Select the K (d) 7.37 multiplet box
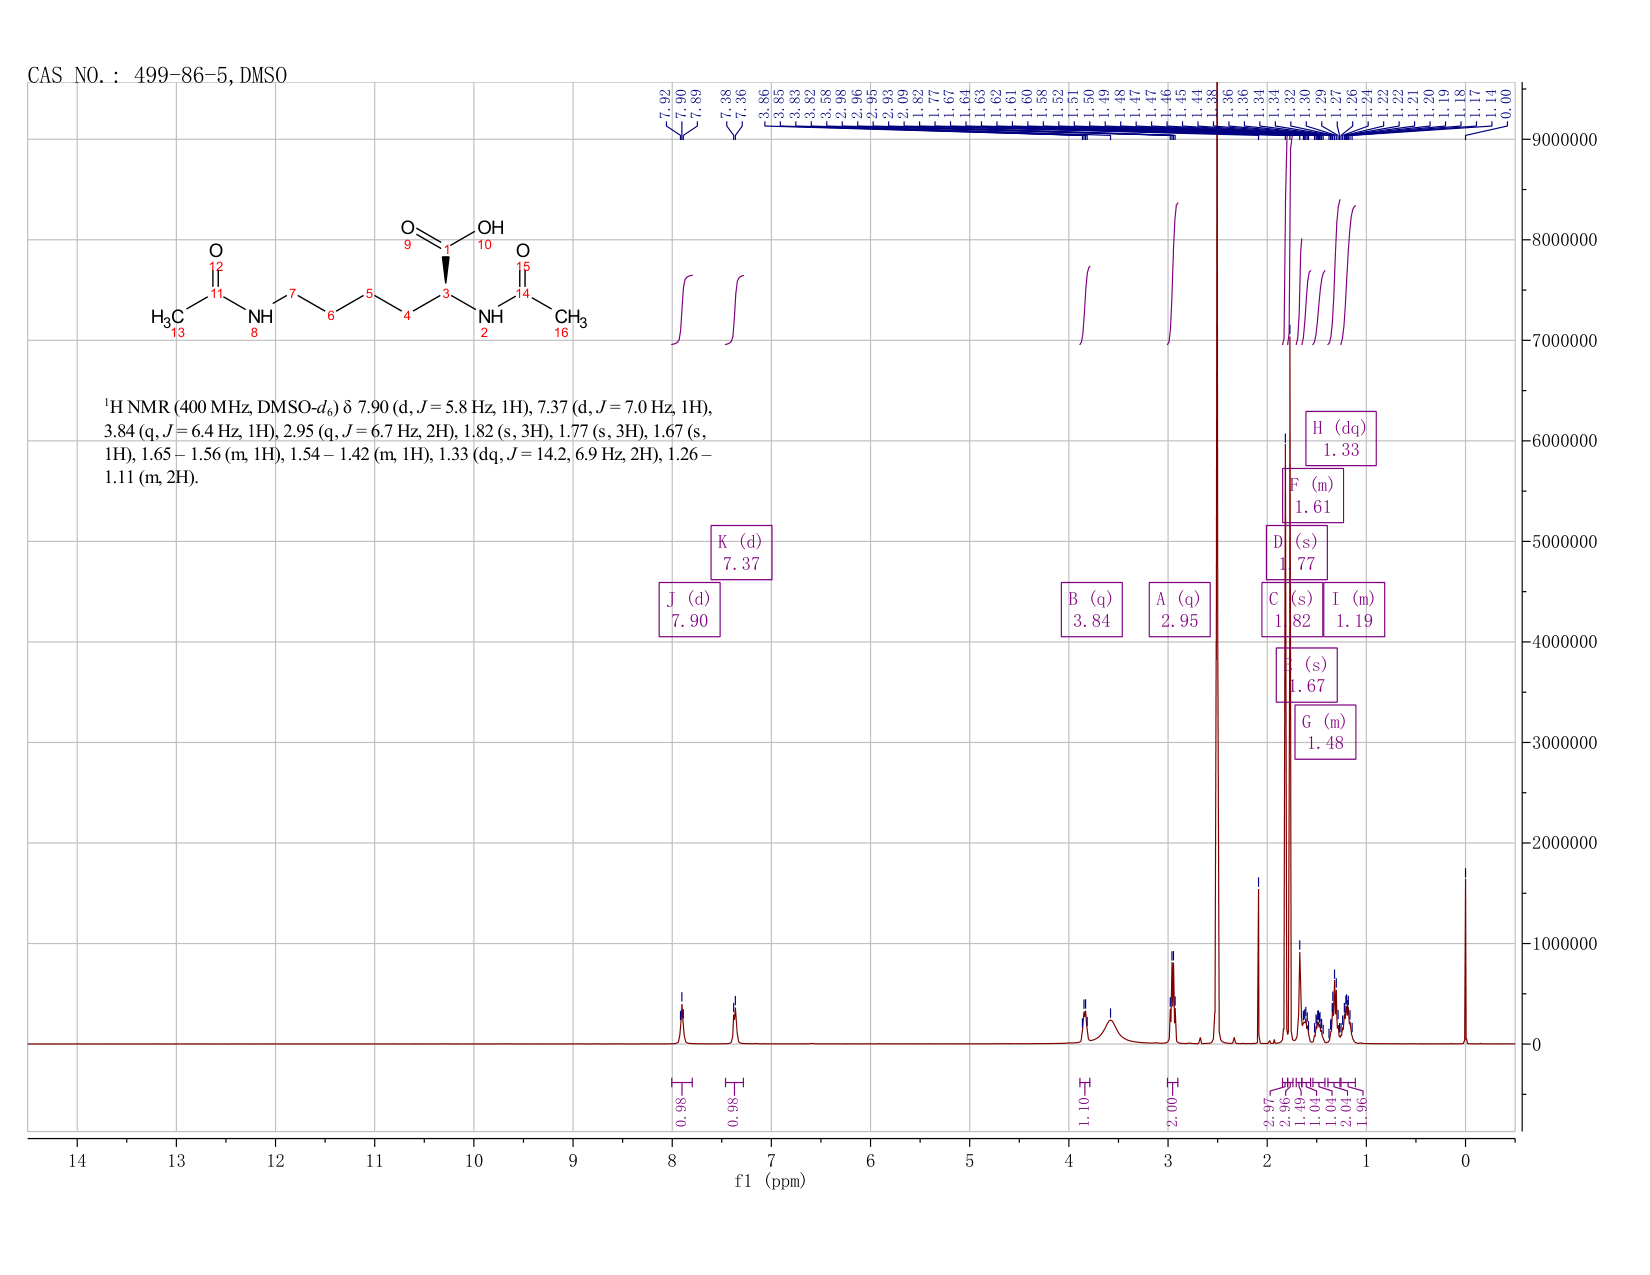 pos(741,553)
